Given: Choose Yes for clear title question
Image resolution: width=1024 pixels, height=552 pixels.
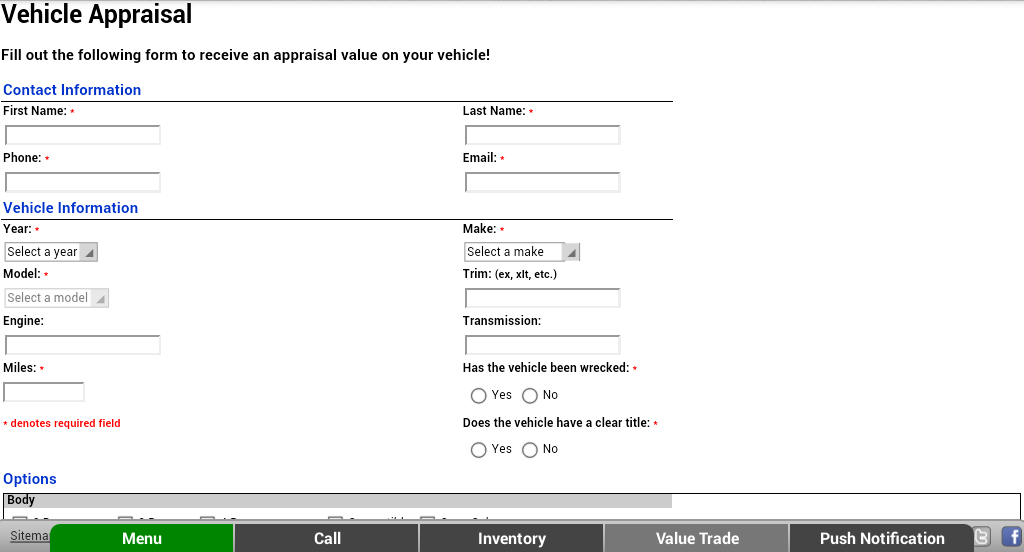Looking at the screenshot, I should (479, 449).
